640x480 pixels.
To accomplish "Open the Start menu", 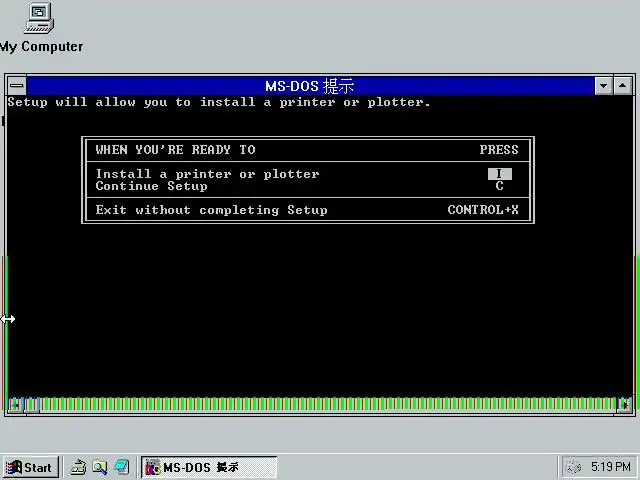I will click(x=31, y=467).
